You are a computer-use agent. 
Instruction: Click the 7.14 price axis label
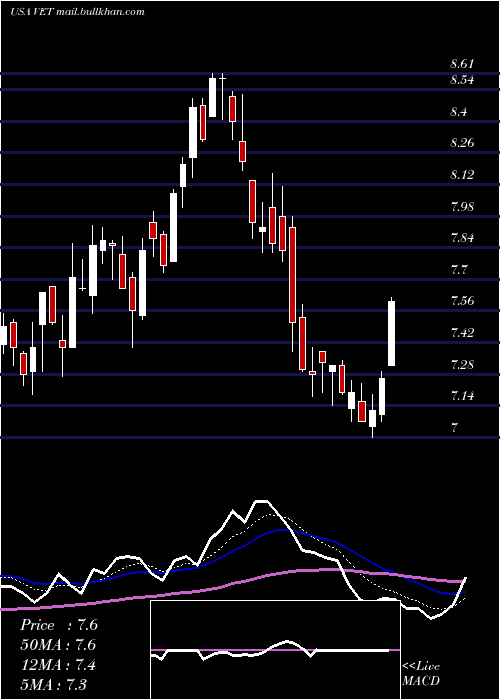pyautogui.click(x=462, y=396)
